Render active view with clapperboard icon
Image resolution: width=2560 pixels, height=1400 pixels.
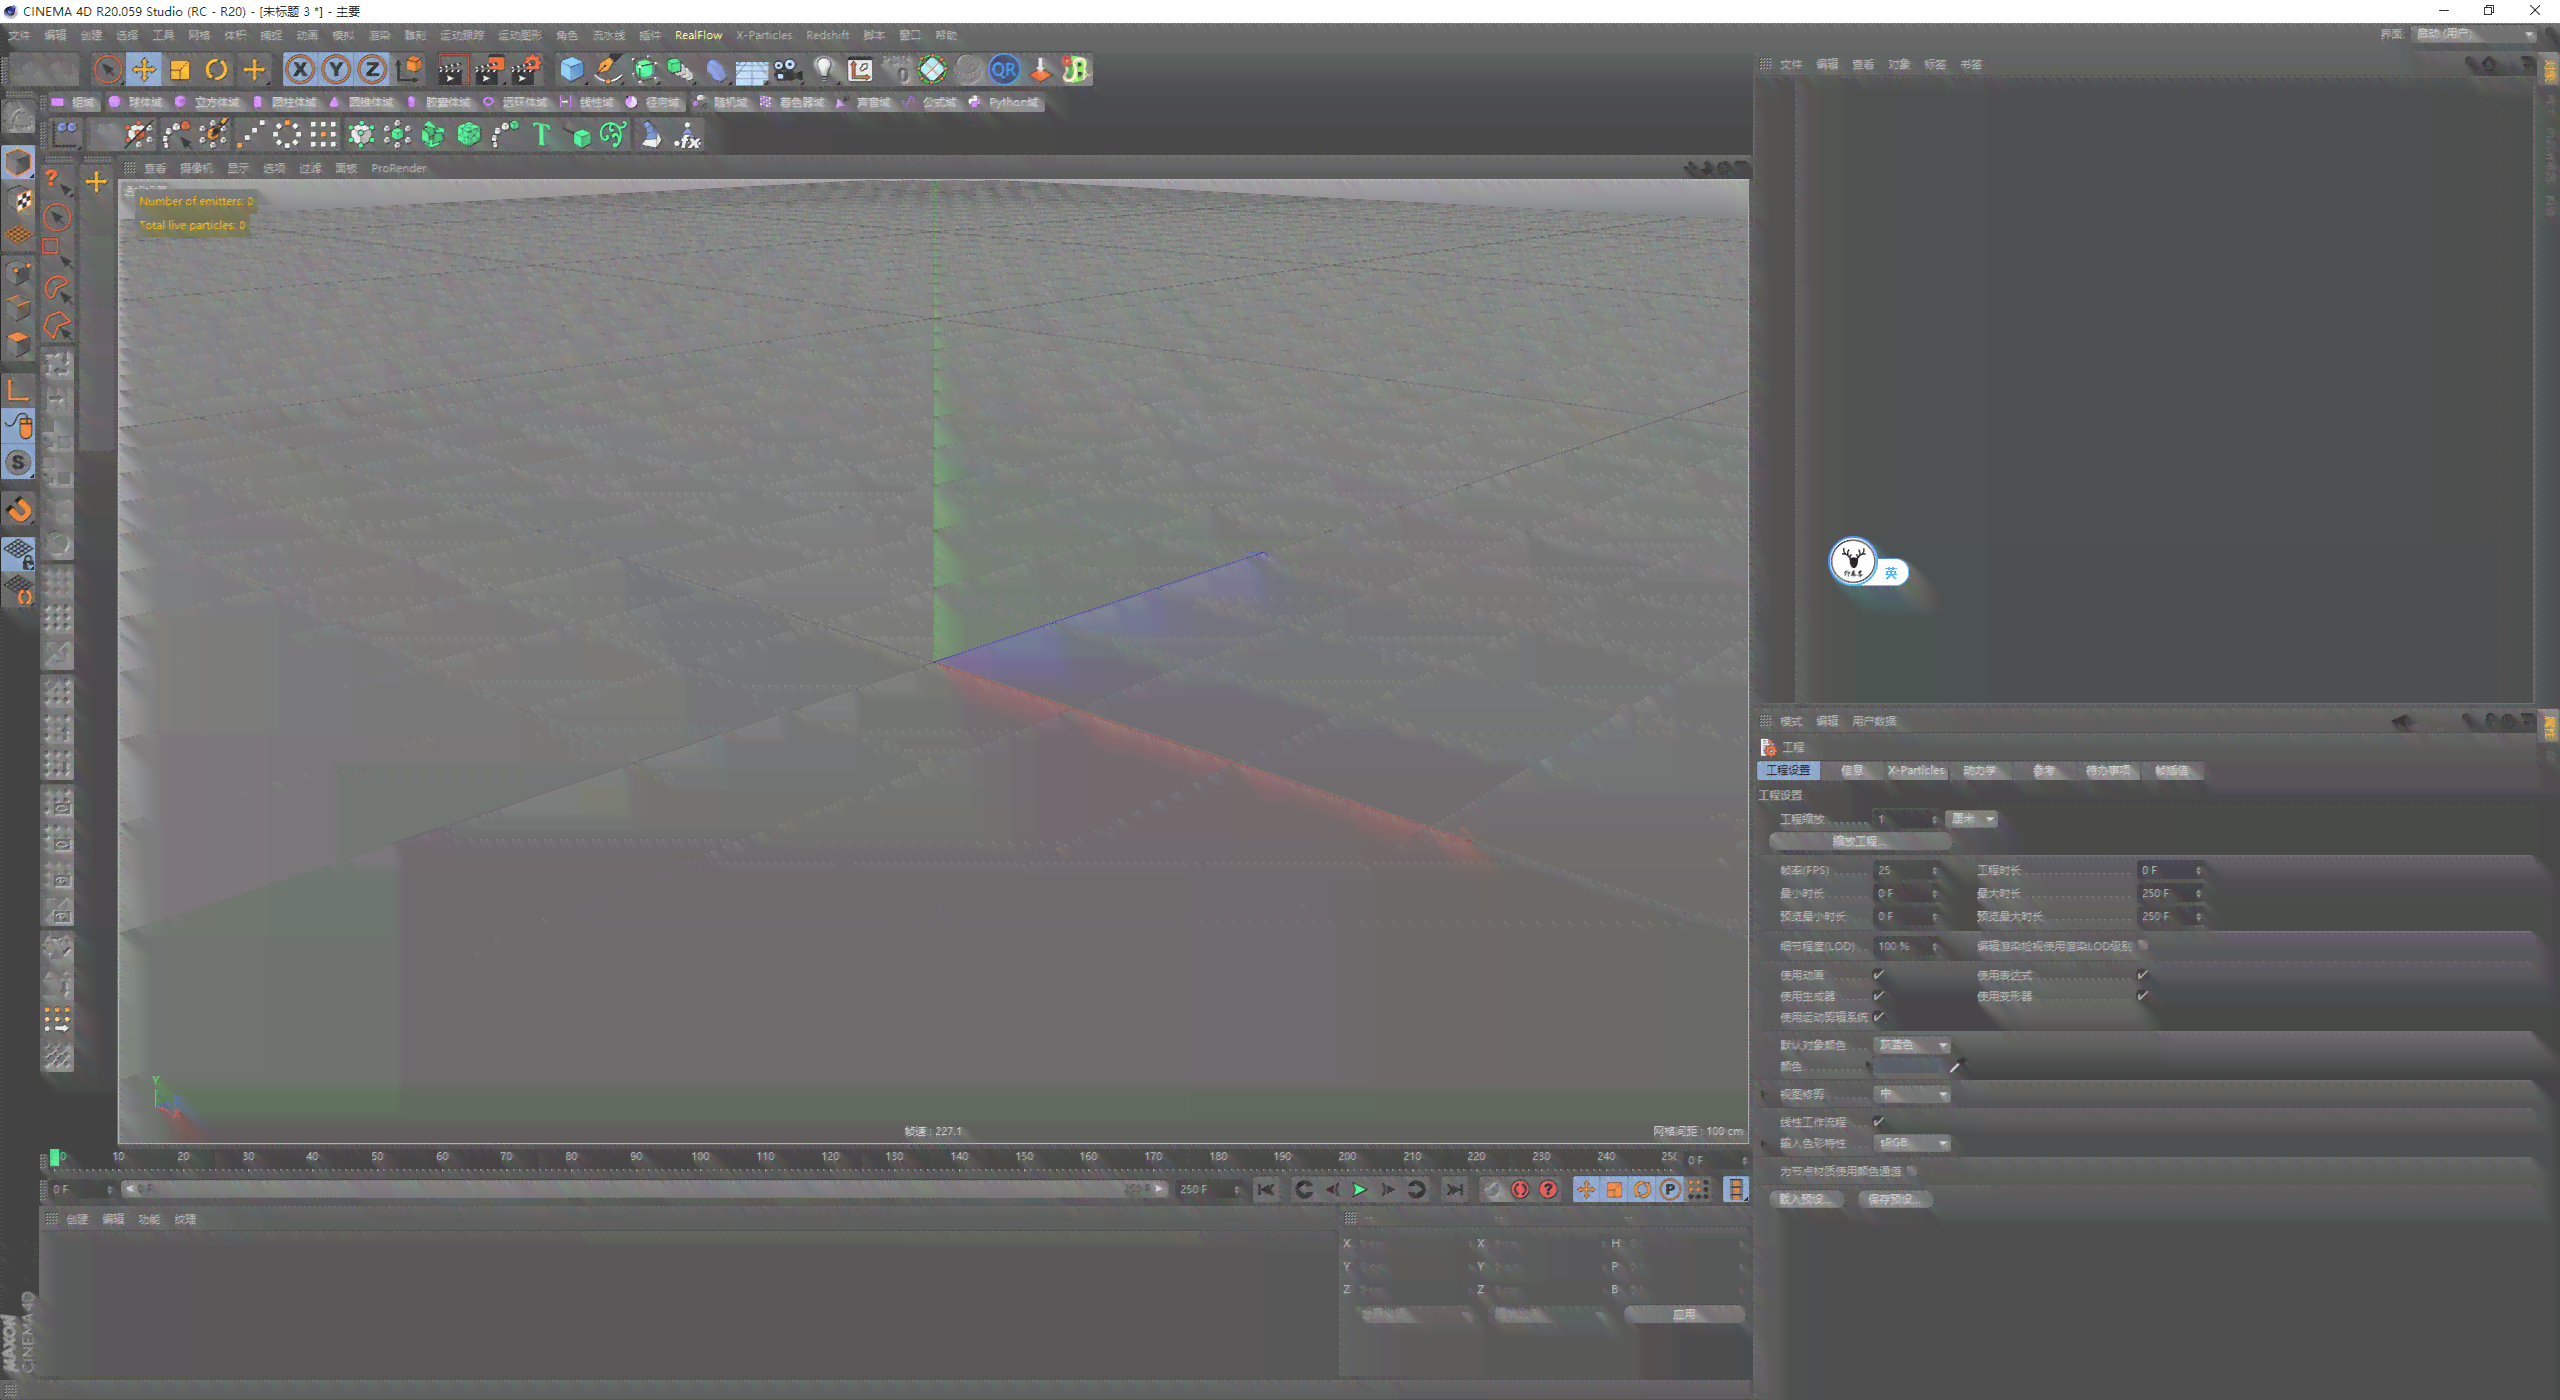(x=452, y=70)
